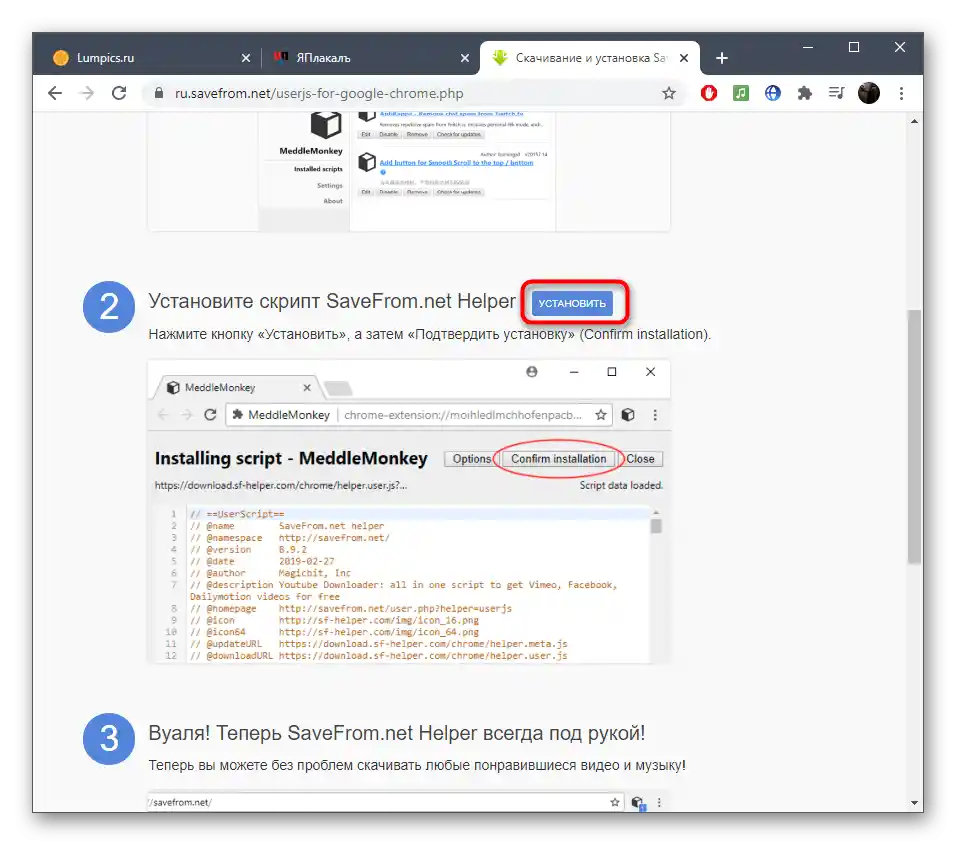This screenshot has height=845, width=956.
Task: Click the blue УСТАНОВИТЬ install button
Action: click(x=572, y=303)
